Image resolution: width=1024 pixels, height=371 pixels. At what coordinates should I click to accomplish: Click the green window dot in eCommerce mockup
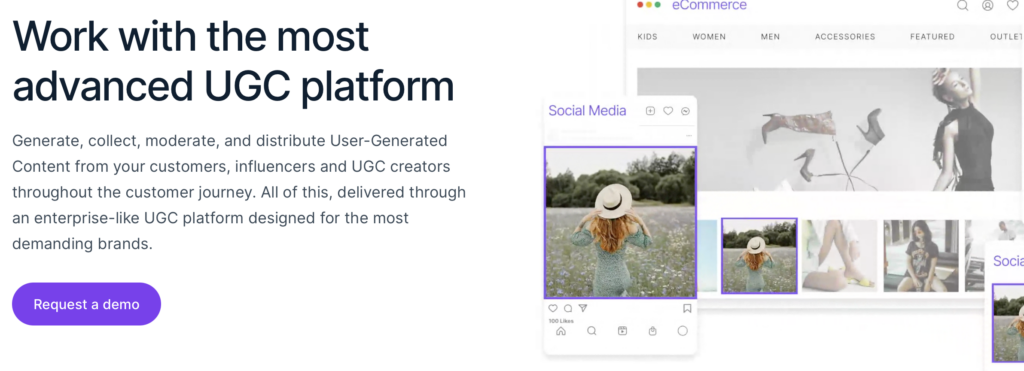tap(658, 5)
